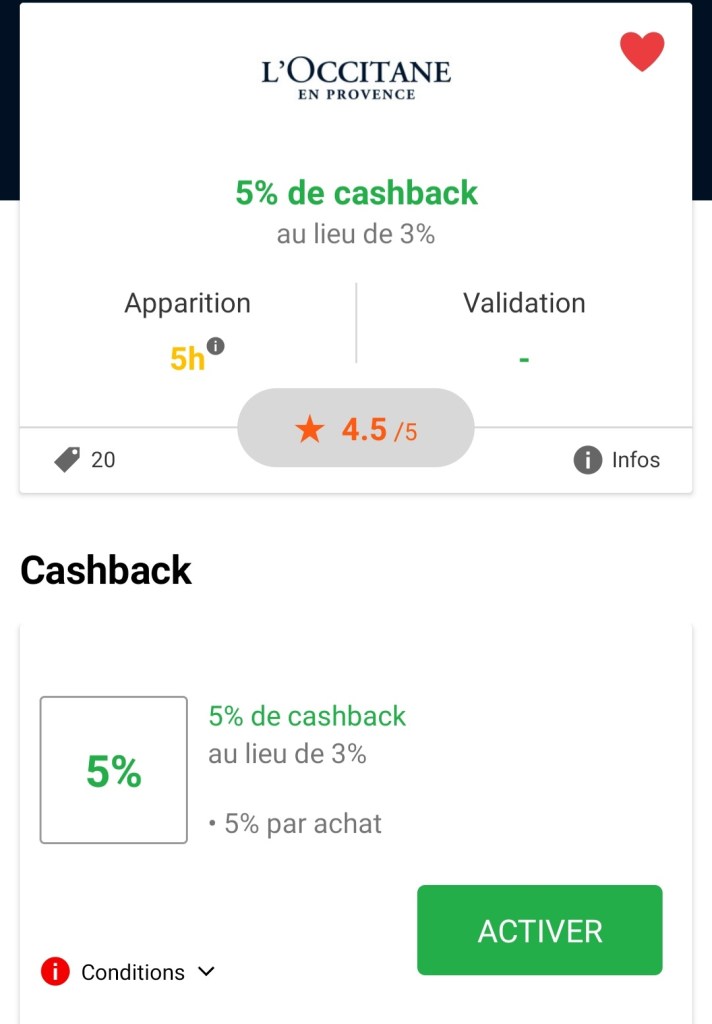Click the red Conditions info icon
This screenshot has height=1024, width=712.
point(55,972)
